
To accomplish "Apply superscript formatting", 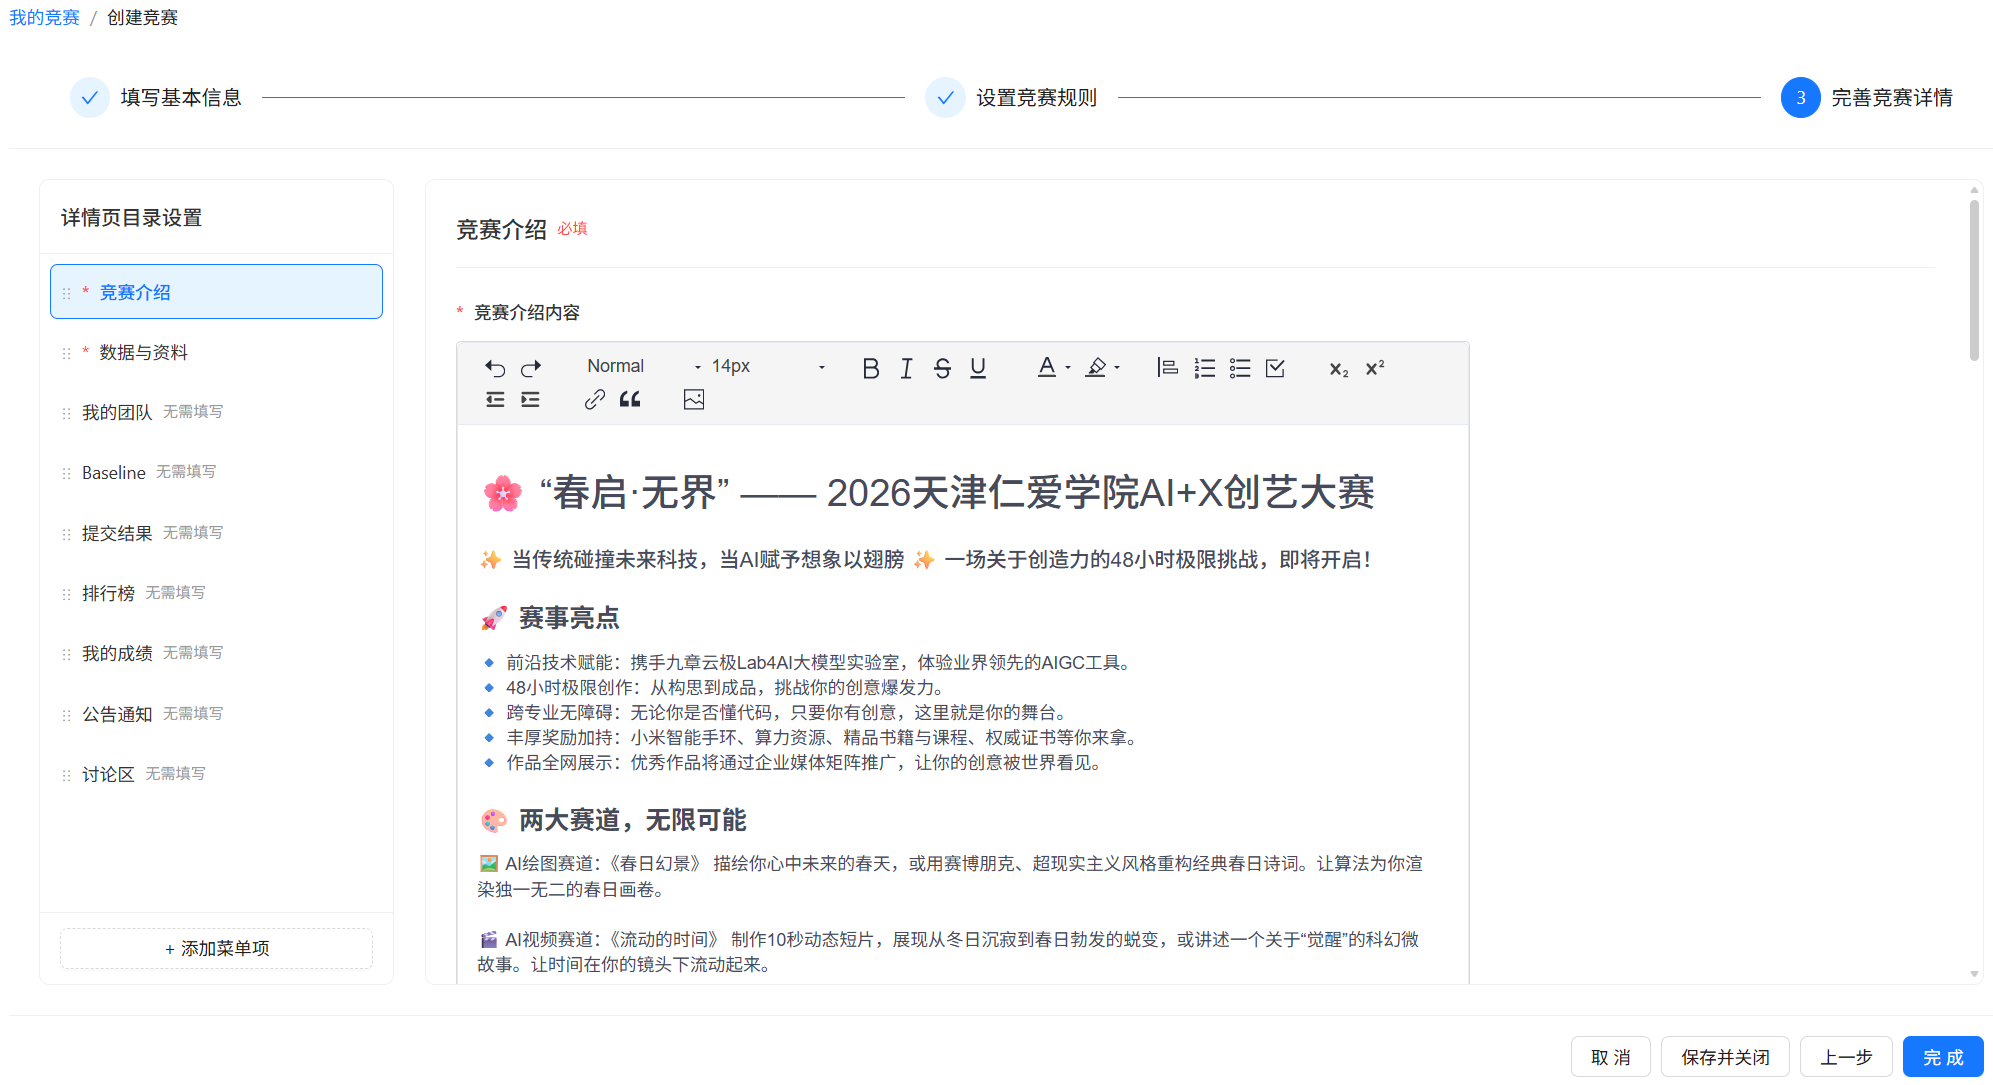I will 1375,368.
